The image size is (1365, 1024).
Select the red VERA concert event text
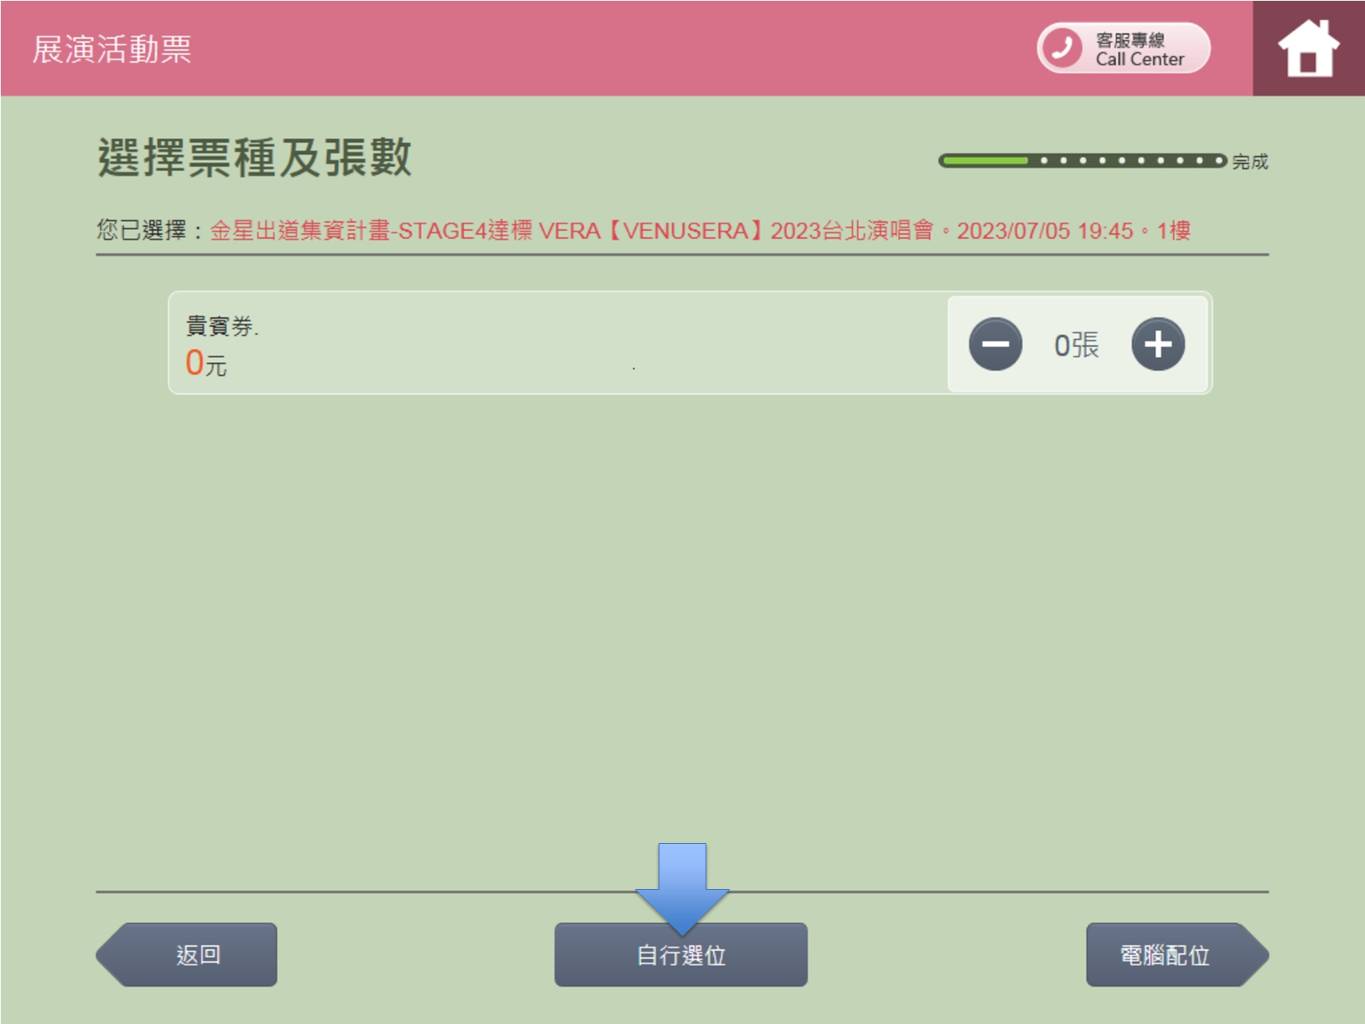pyautogui.click(x=700, y=231)
